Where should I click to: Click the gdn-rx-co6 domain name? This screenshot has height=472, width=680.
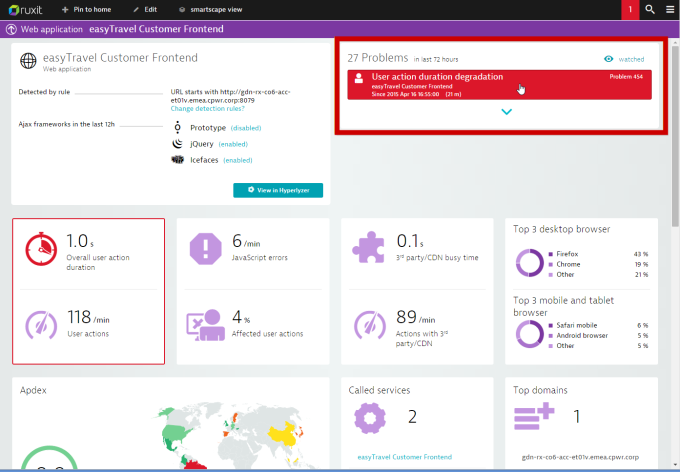[x=580, y=457]
